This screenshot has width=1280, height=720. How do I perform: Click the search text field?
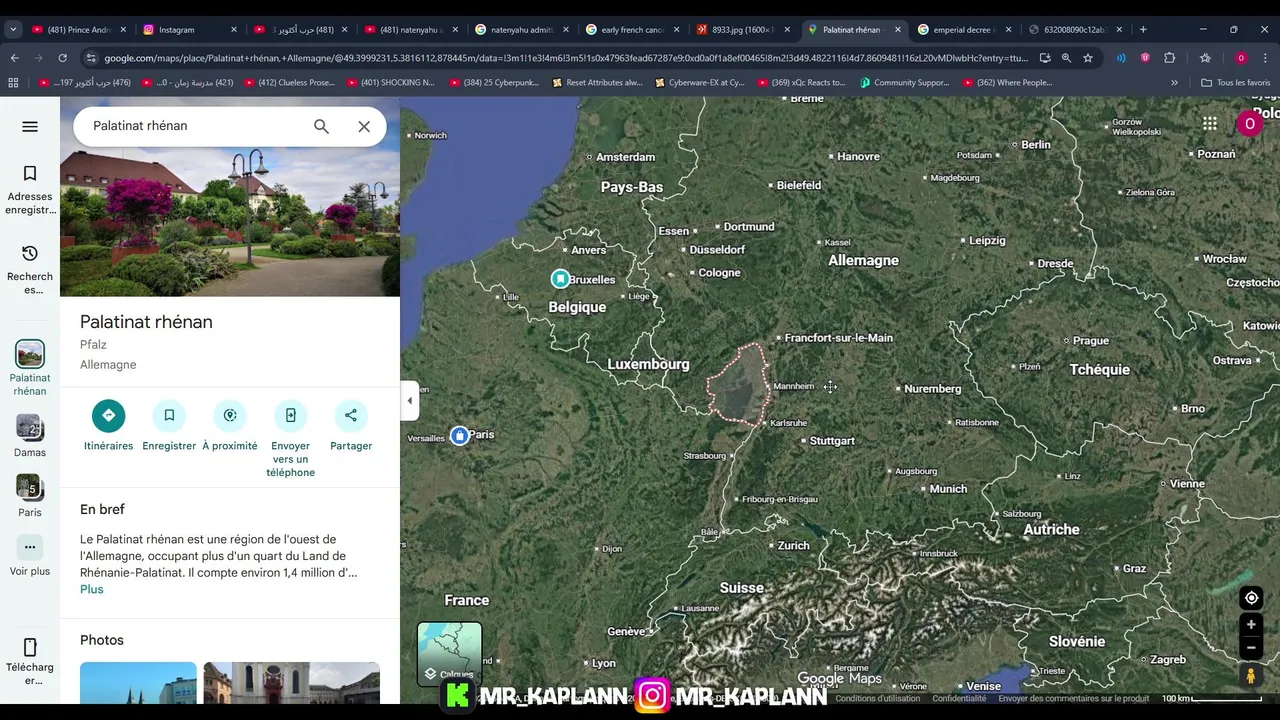click(195, 126)
